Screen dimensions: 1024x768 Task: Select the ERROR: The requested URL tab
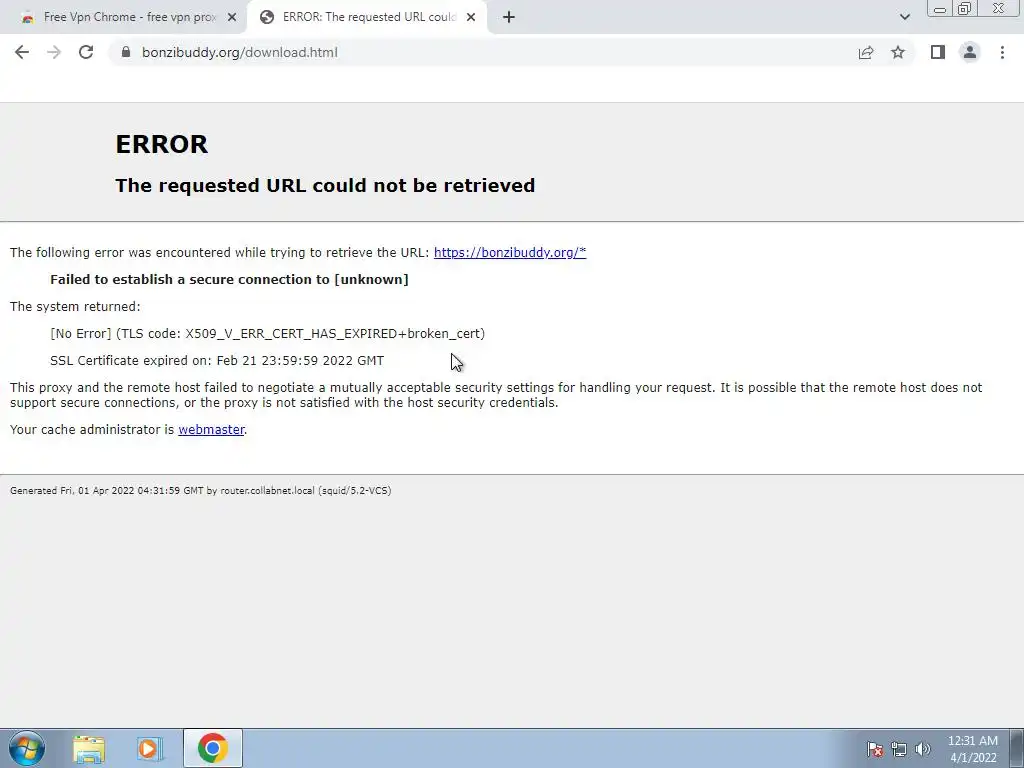point(368,17)
